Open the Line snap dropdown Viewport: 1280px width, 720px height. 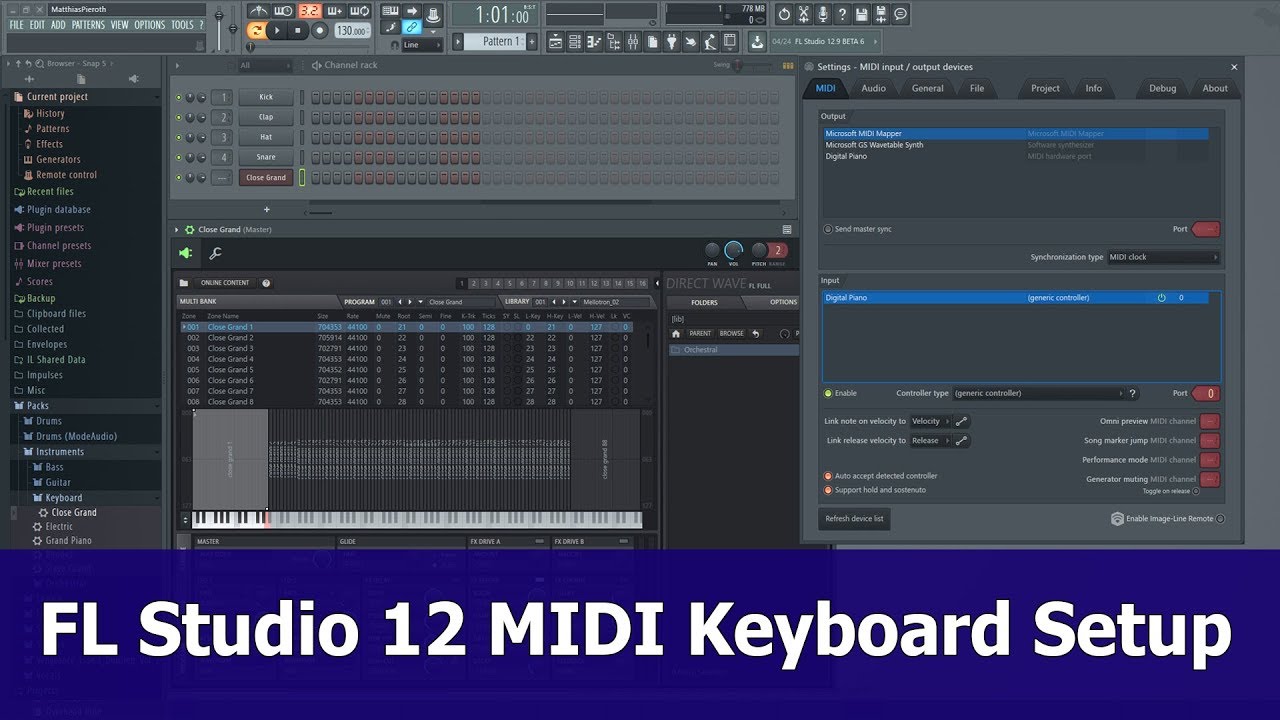(423, 45)
